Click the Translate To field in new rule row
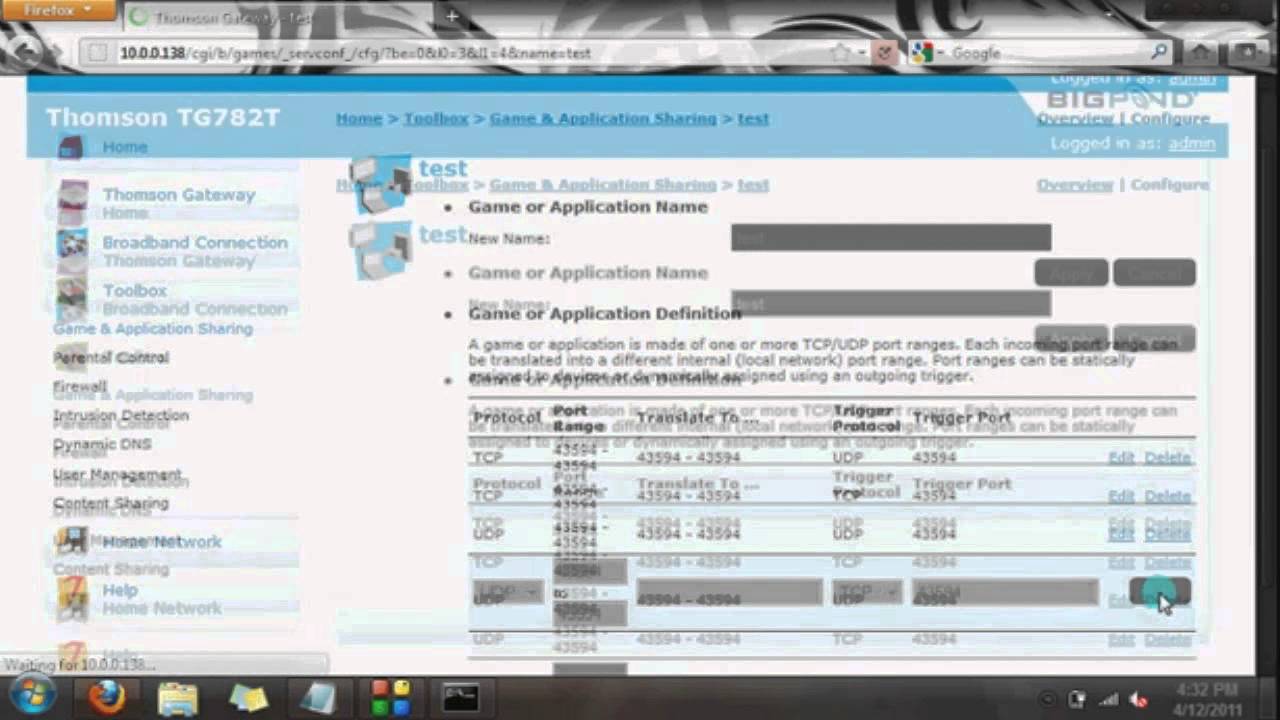This screenshot has height=720, width=1280. (729, 592)
